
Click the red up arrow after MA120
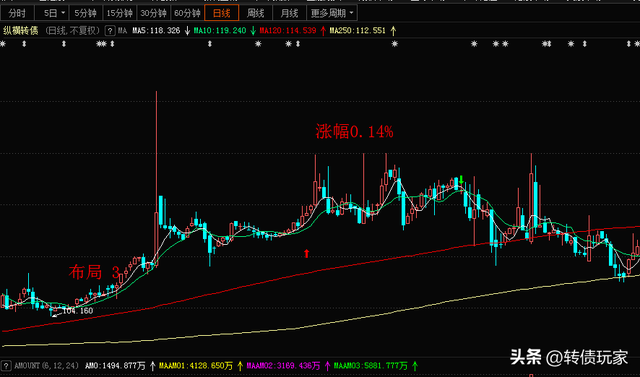coord(323,31)
